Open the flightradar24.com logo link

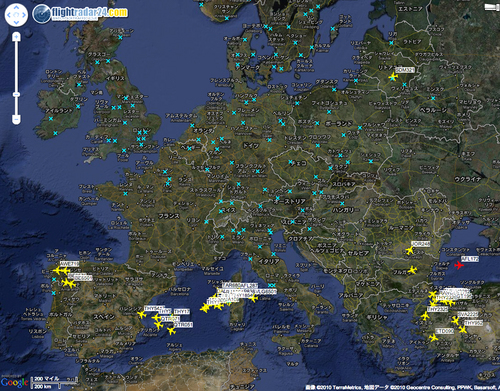coord(80,13)
